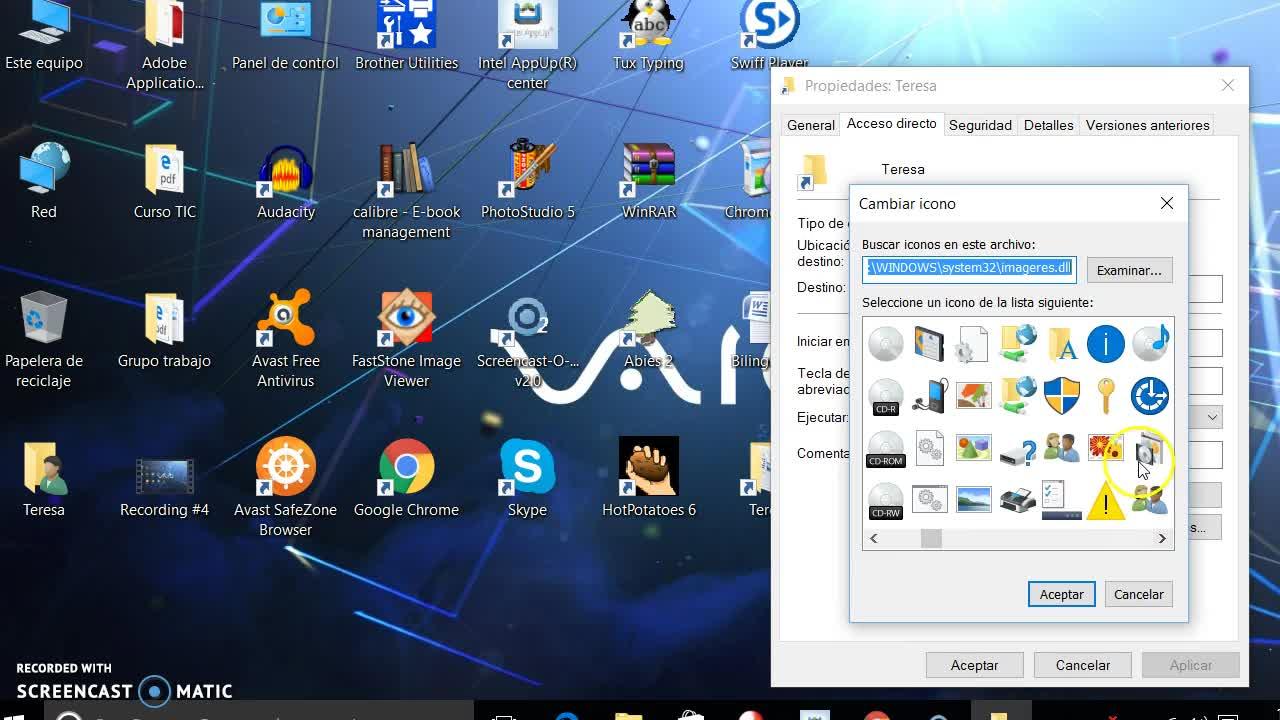Pick the MP3 player with earphones icon
This screenshot has width=1280, height=720.
pos(930,396)
